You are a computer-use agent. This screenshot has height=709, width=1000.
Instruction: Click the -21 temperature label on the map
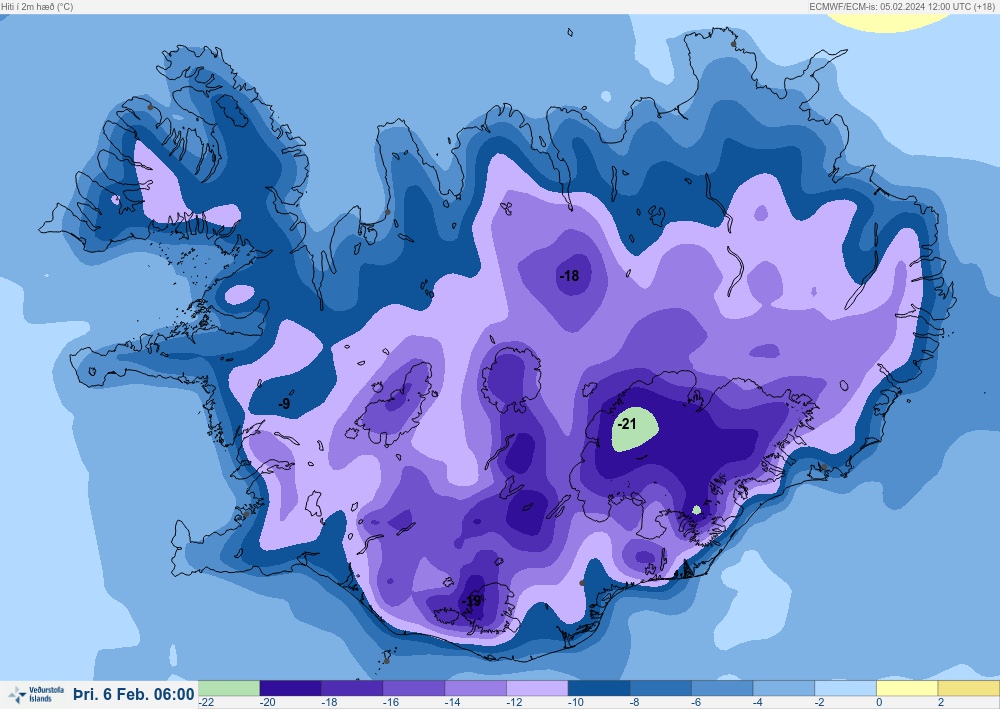click(x=628, y=424)
